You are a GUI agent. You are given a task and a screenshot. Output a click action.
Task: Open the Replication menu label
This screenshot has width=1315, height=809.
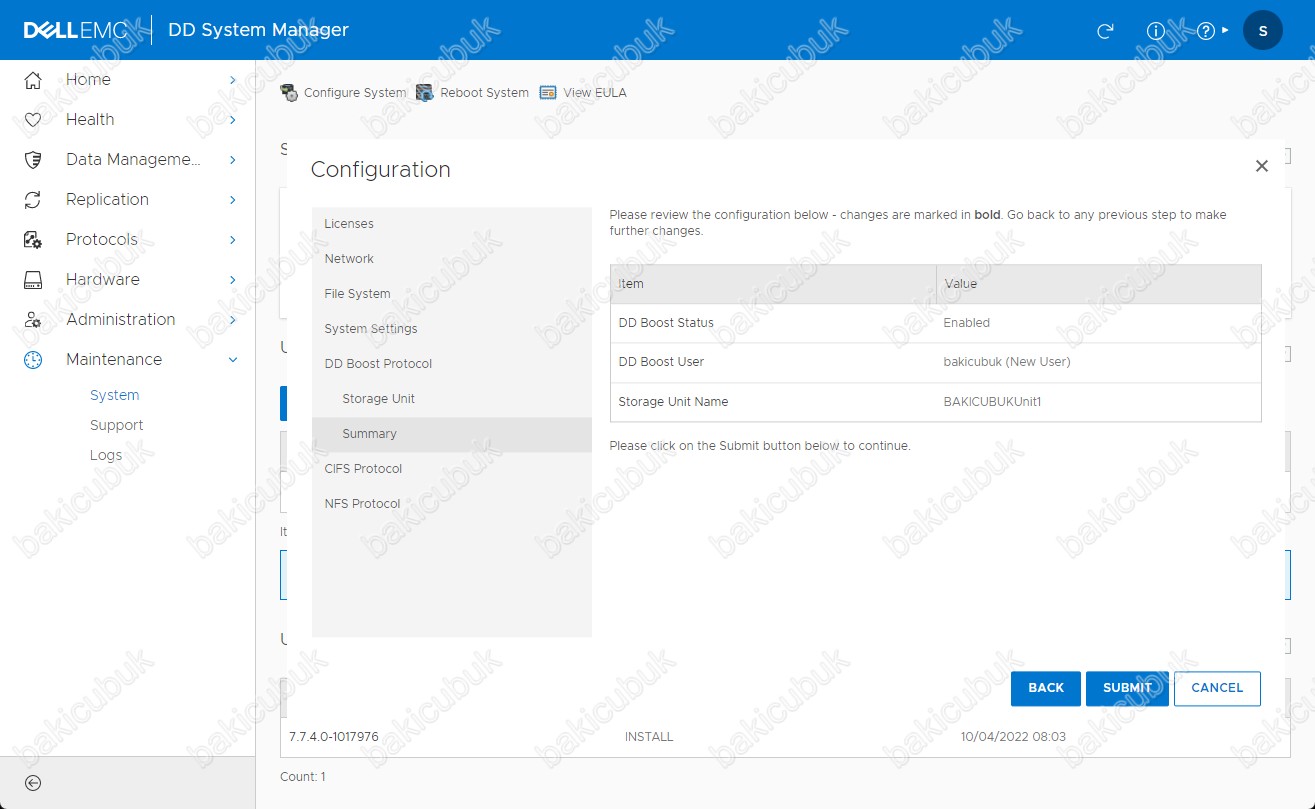tap(107, 199)
